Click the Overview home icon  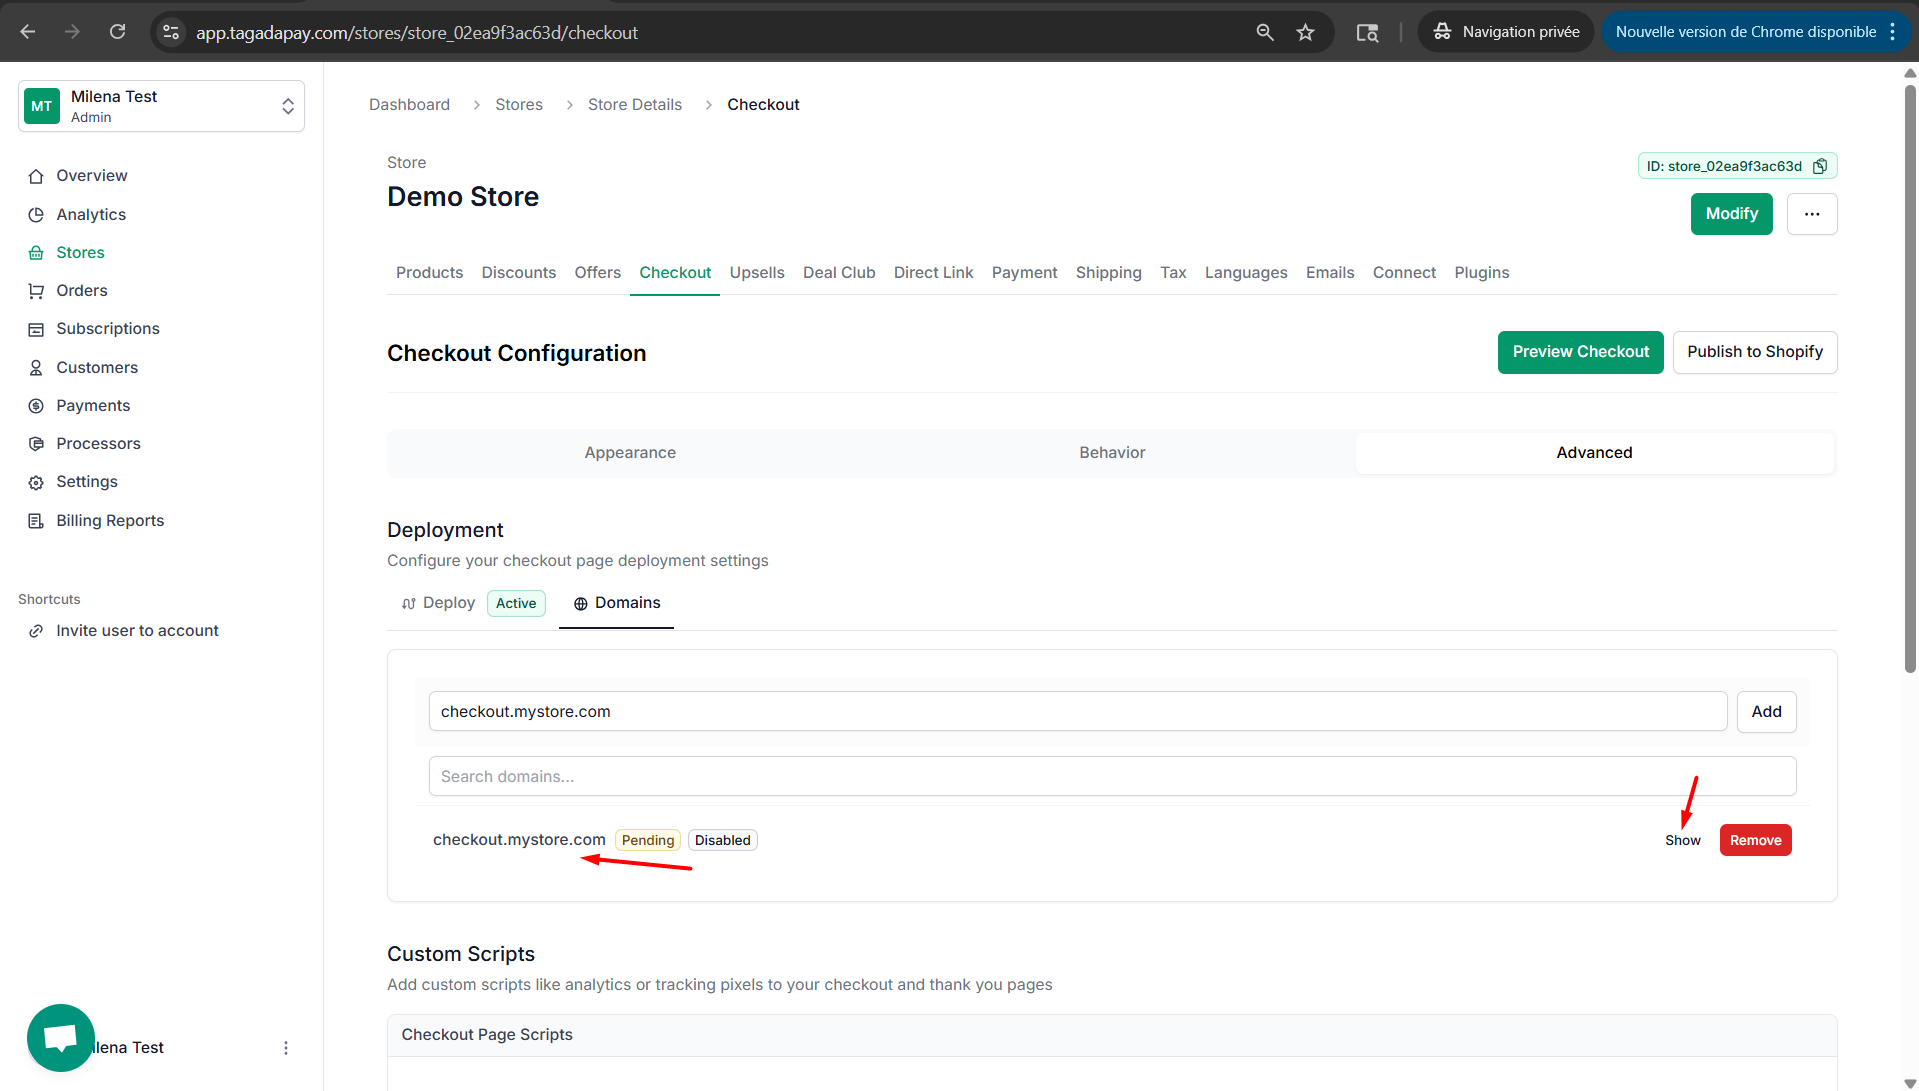coord(36,176)
